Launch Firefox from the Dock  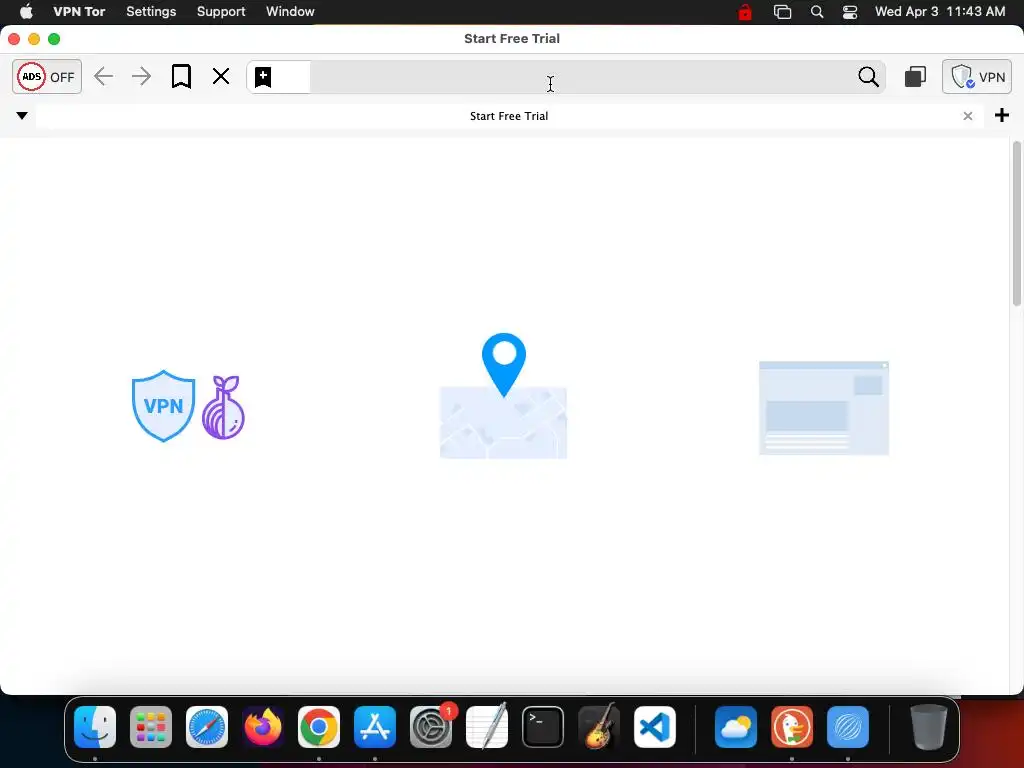[x=263, y=727]
